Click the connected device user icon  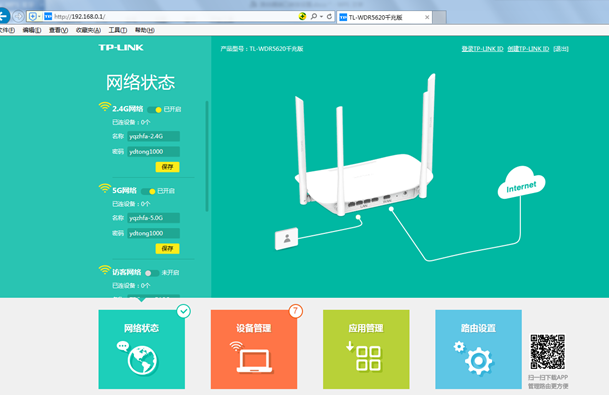pyautogui.click(x=287, y=238)
